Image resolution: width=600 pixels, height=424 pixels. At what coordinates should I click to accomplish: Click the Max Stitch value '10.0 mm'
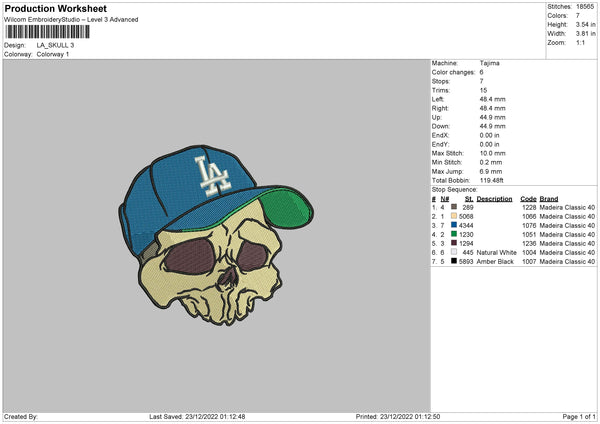coord(492,153)
